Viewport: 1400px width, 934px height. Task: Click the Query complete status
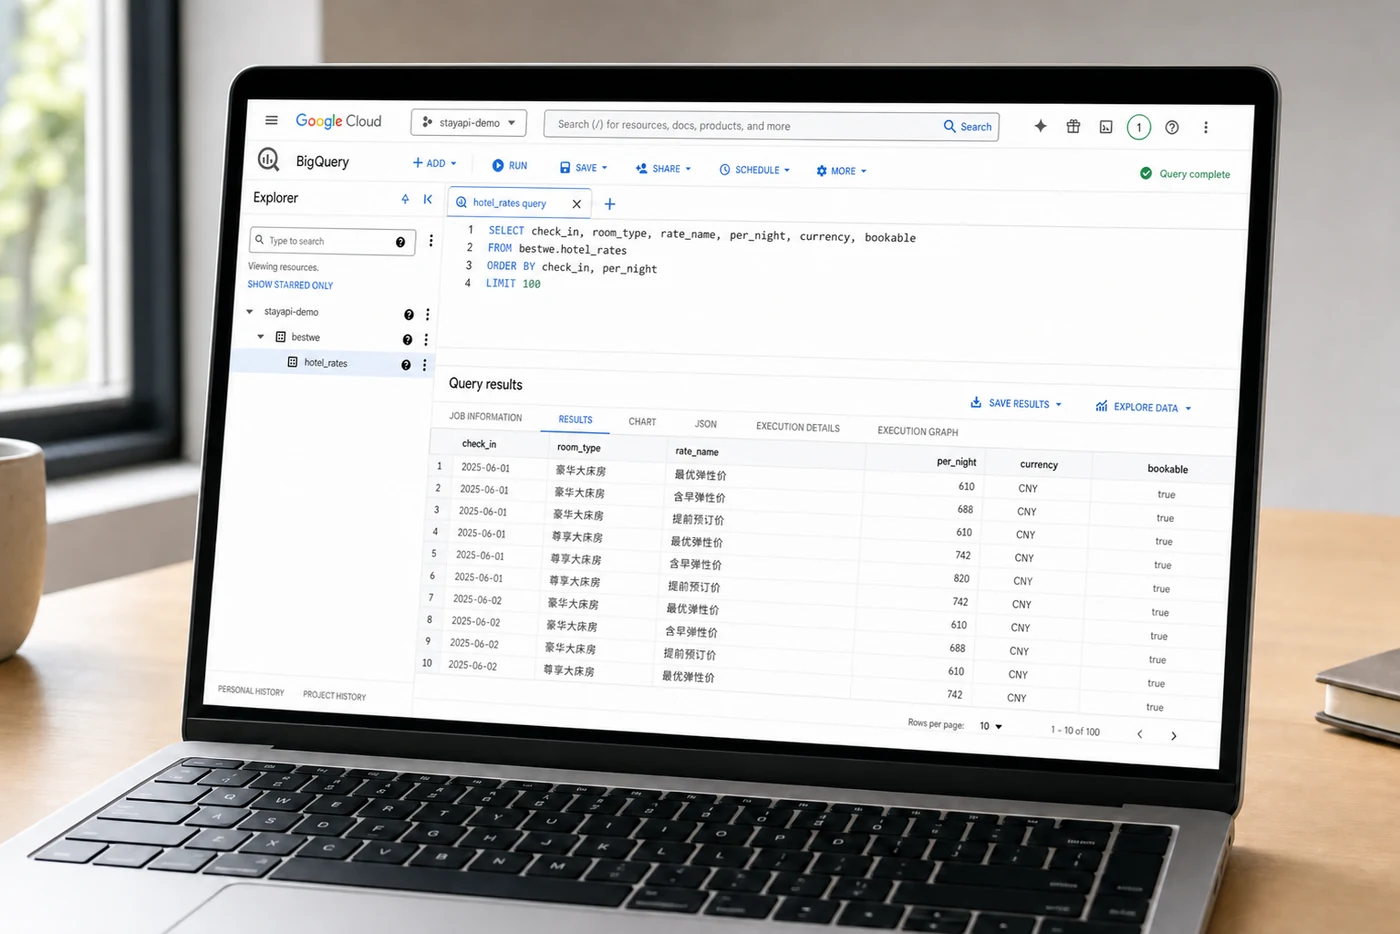point(1186,174)
